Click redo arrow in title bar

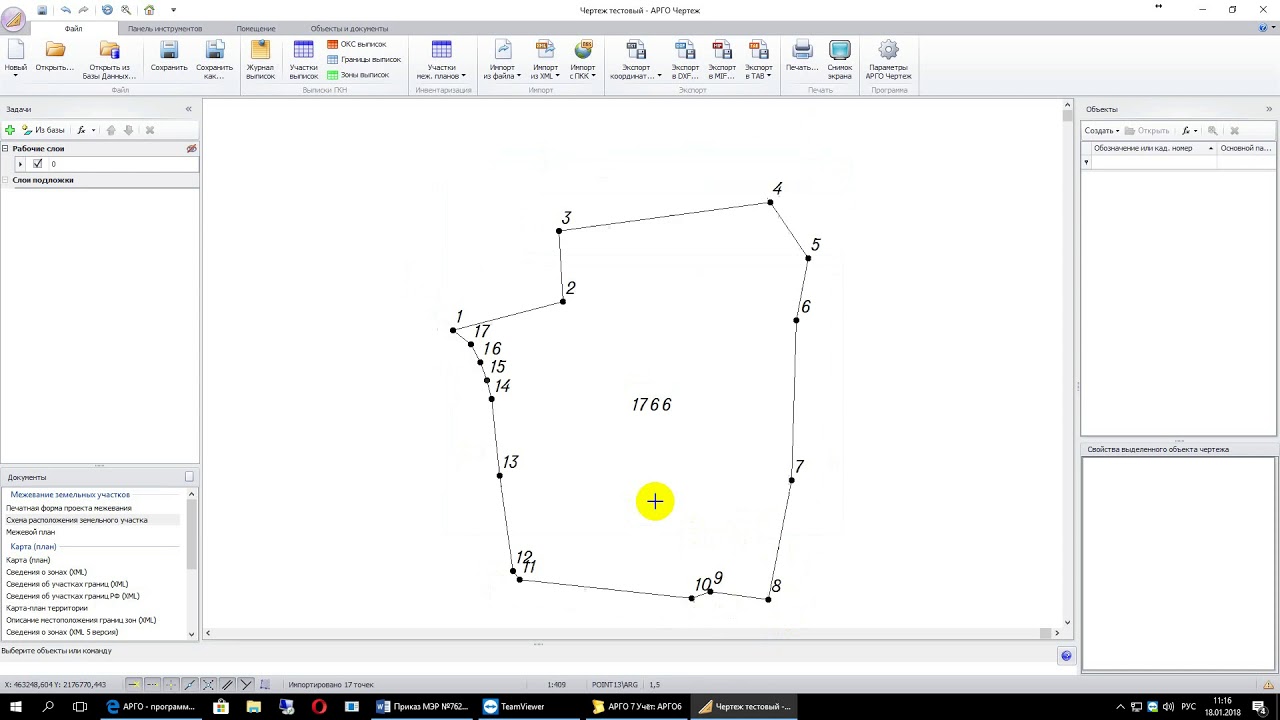pos(83,10)
